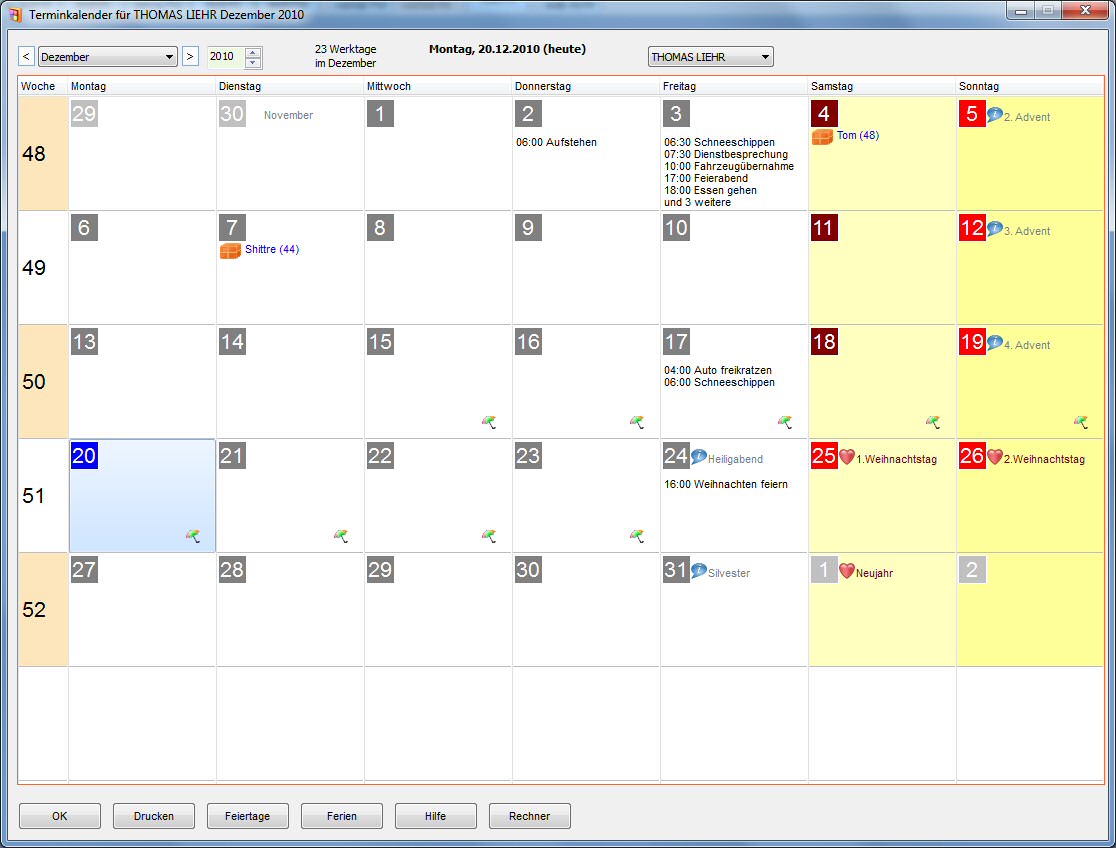The height and width of the screenshot is (848, 1116).
Task: Click the year spinner up arrow
Action: [252, 51]
